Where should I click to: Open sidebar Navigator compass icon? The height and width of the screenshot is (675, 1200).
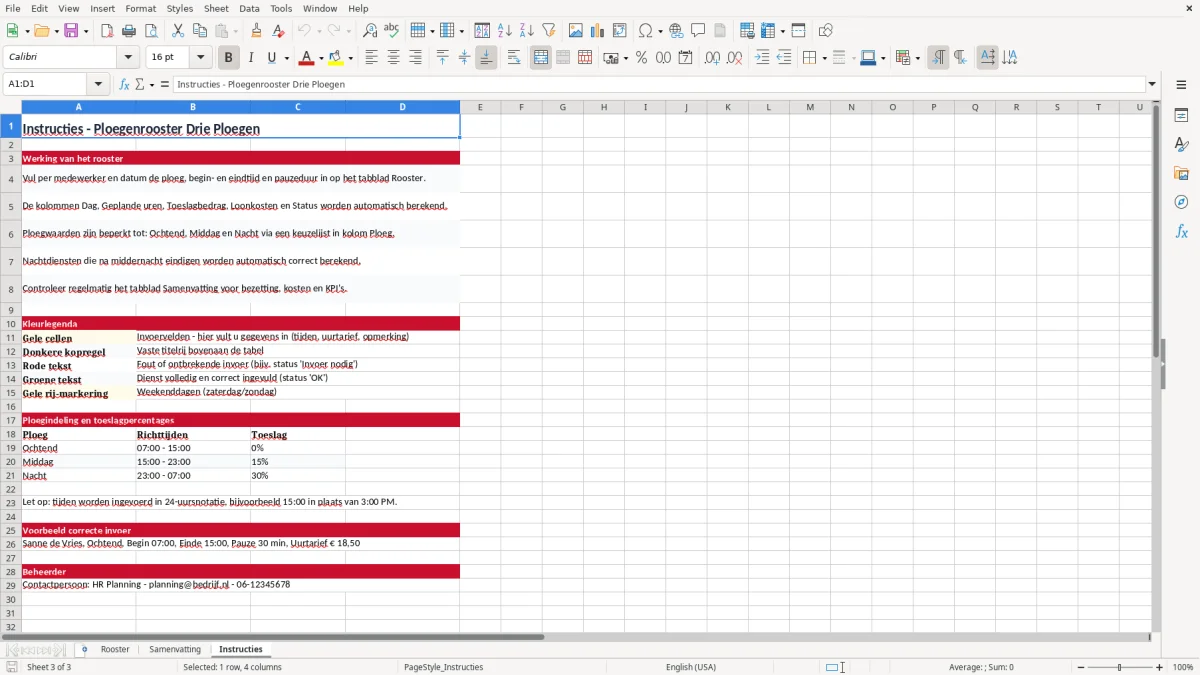pos(1181,202)
